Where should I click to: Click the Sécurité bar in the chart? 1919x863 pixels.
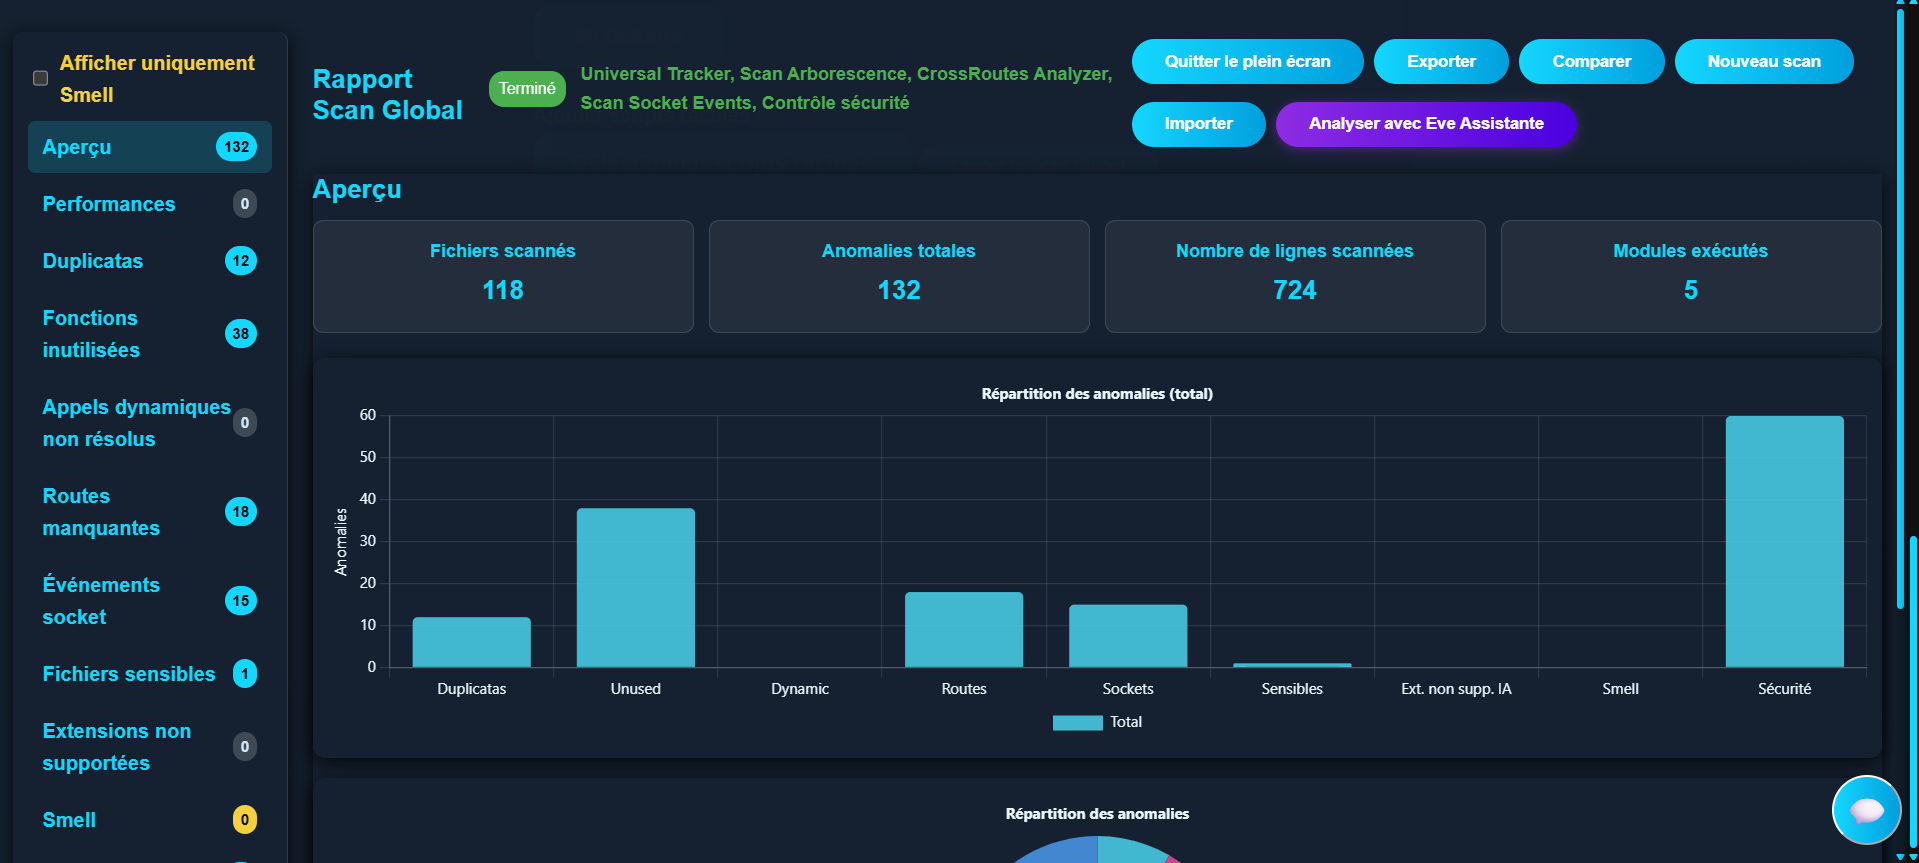pos(1784,541)
